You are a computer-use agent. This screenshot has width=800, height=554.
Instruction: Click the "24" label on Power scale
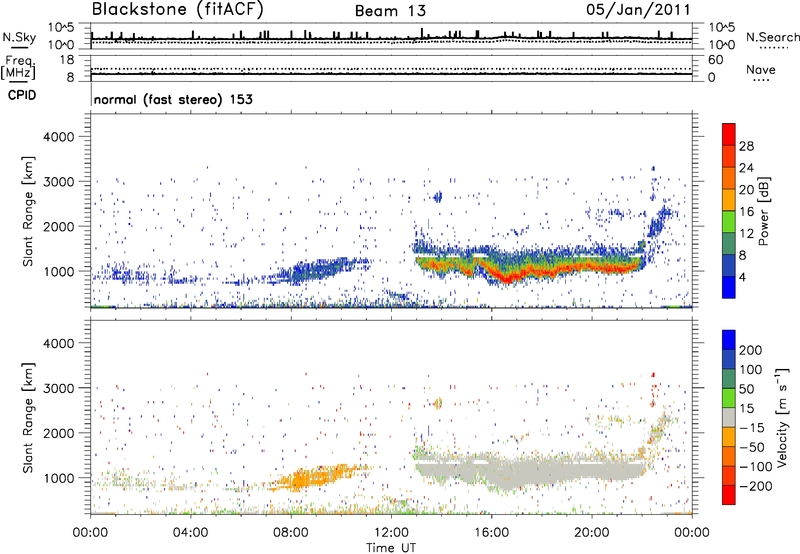pos(746,168)
